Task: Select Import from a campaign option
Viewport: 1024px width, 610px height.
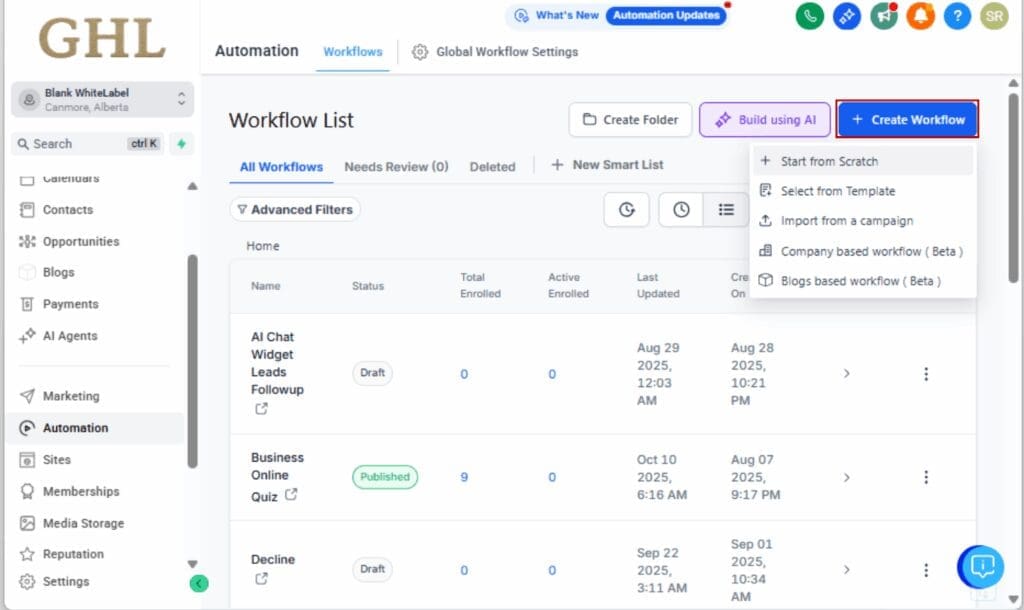Action: [846, 221]
